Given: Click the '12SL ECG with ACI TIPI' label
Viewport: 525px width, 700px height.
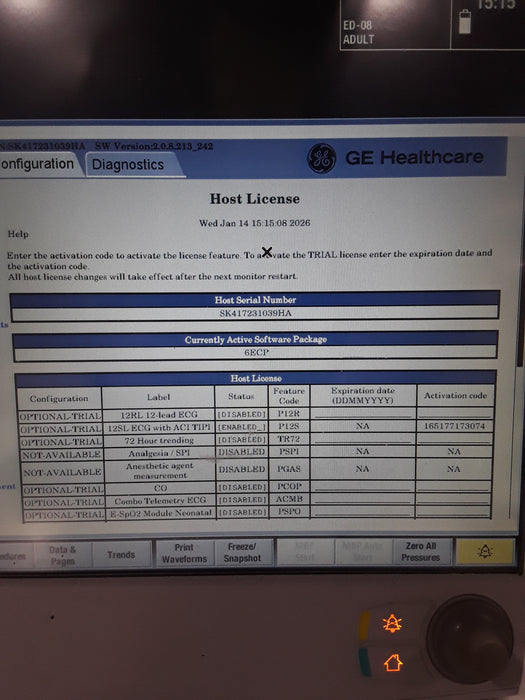Looking at the screenshot, I should tap(159, 427).
